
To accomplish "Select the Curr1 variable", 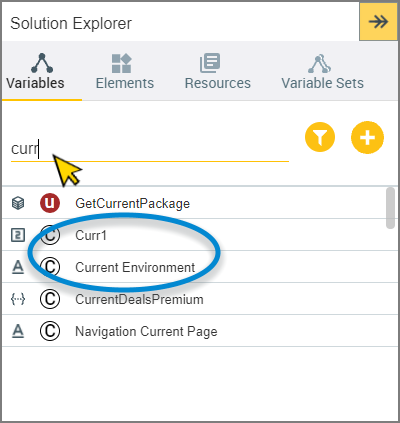I will 194,235.
